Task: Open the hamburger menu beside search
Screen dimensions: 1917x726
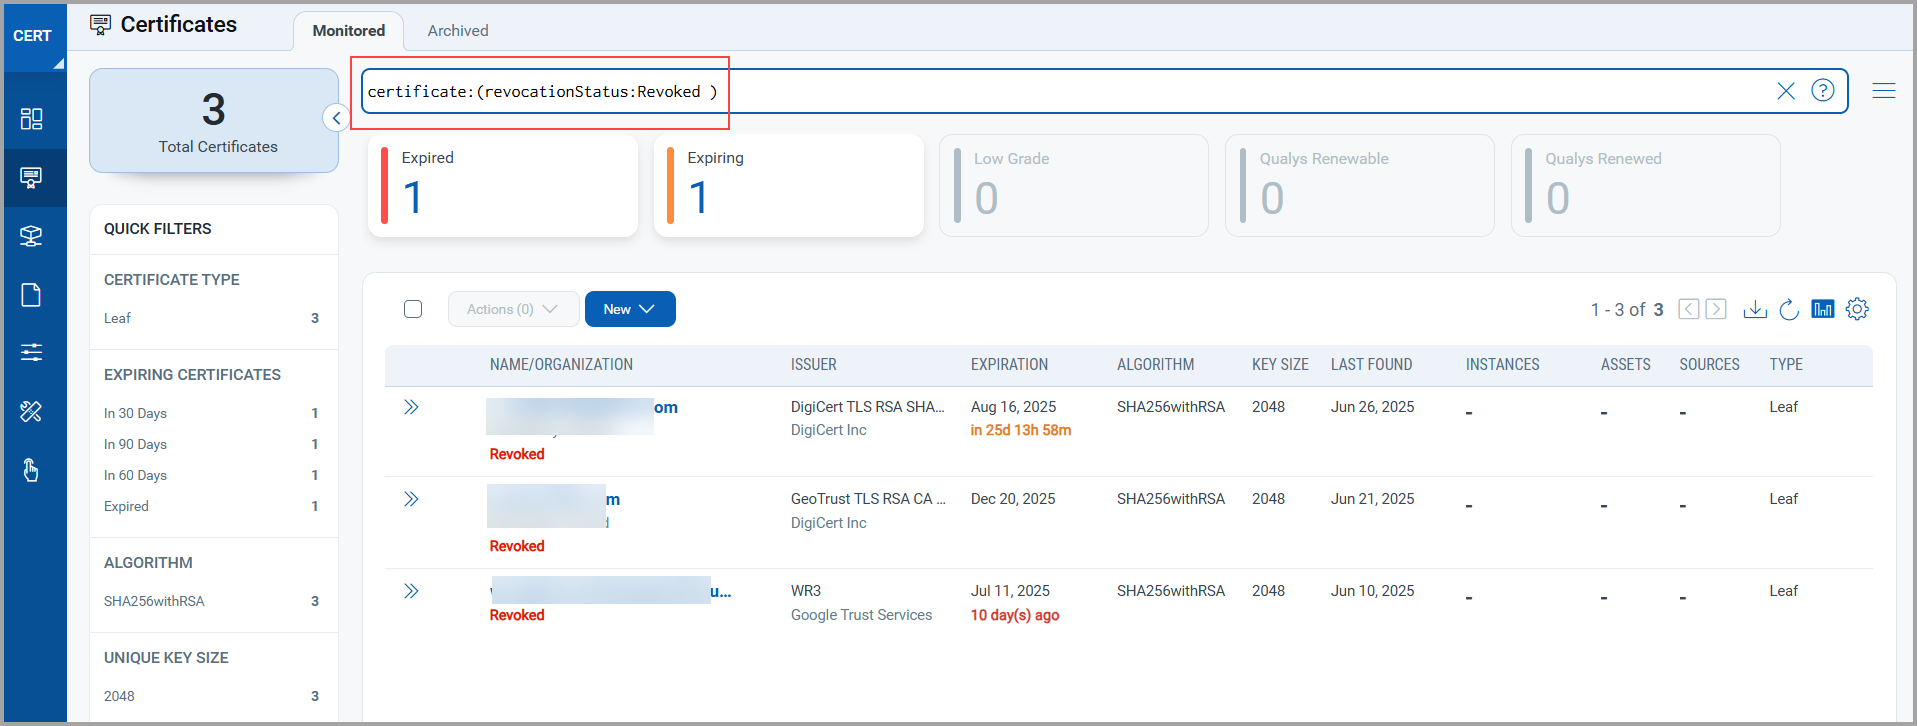Action: tap(1884, 91)
